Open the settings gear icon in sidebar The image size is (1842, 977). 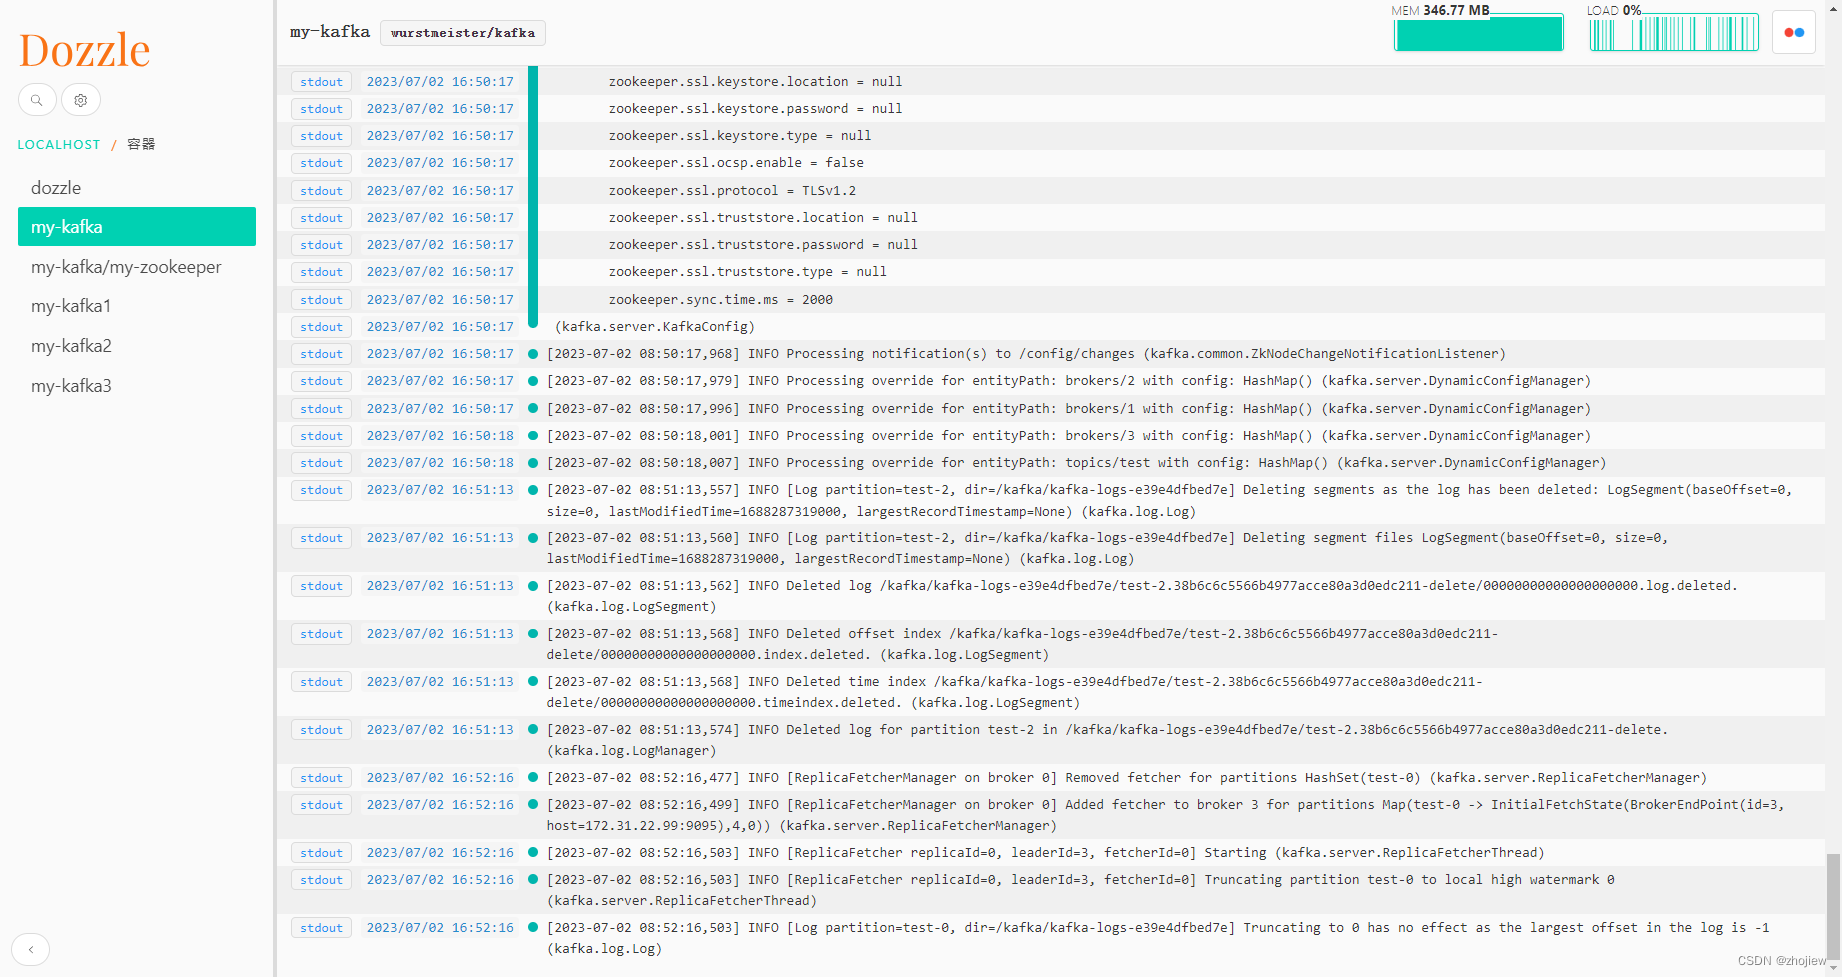pyautogui.click(x=81, y=100)
